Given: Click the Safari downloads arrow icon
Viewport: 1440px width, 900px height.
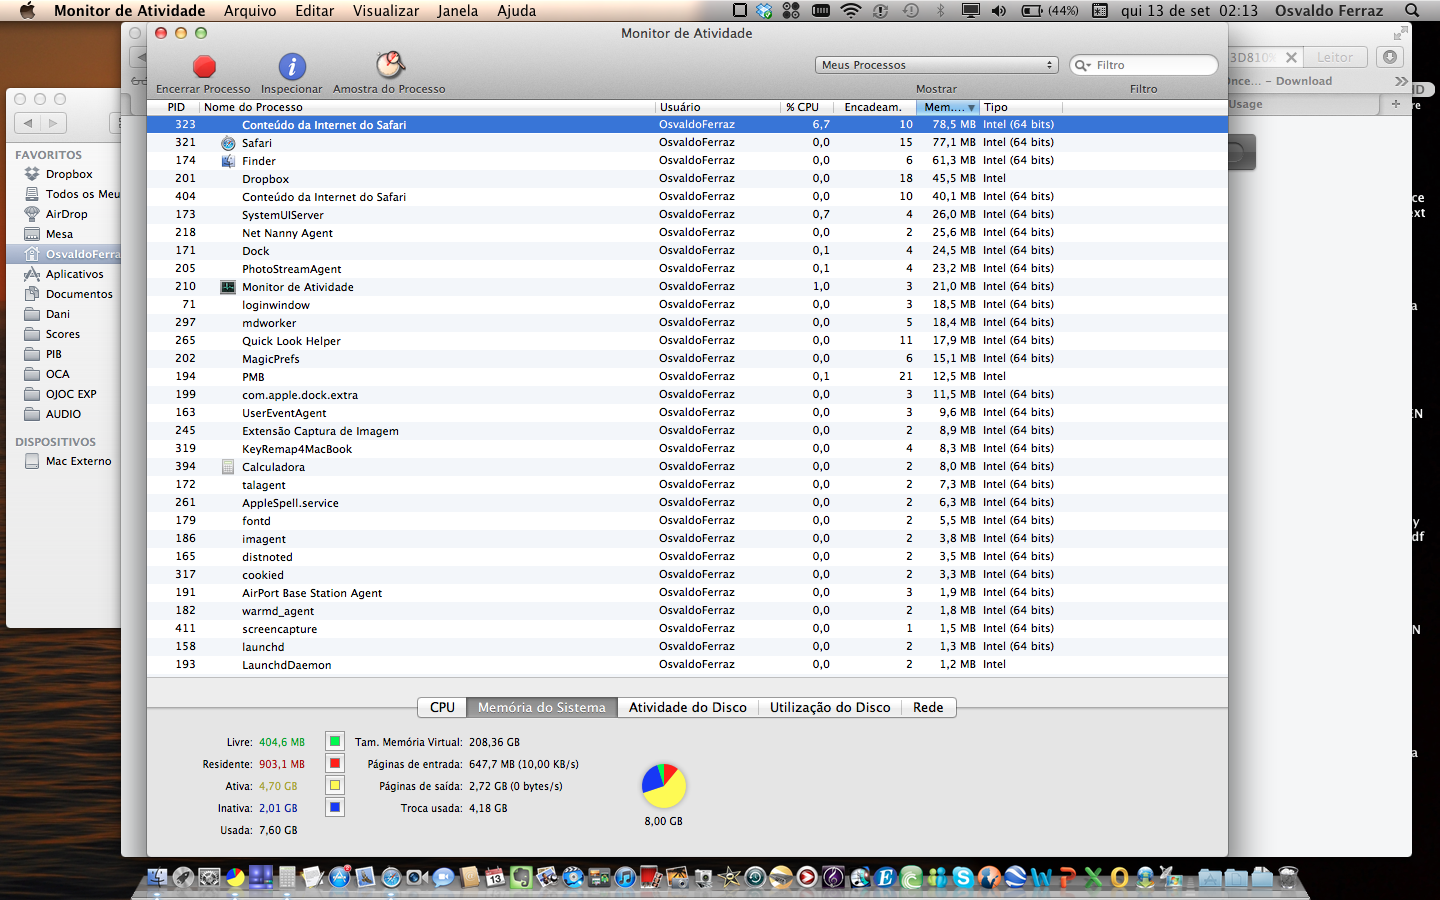Looking at the screenshot, I should click(1390, 57).
